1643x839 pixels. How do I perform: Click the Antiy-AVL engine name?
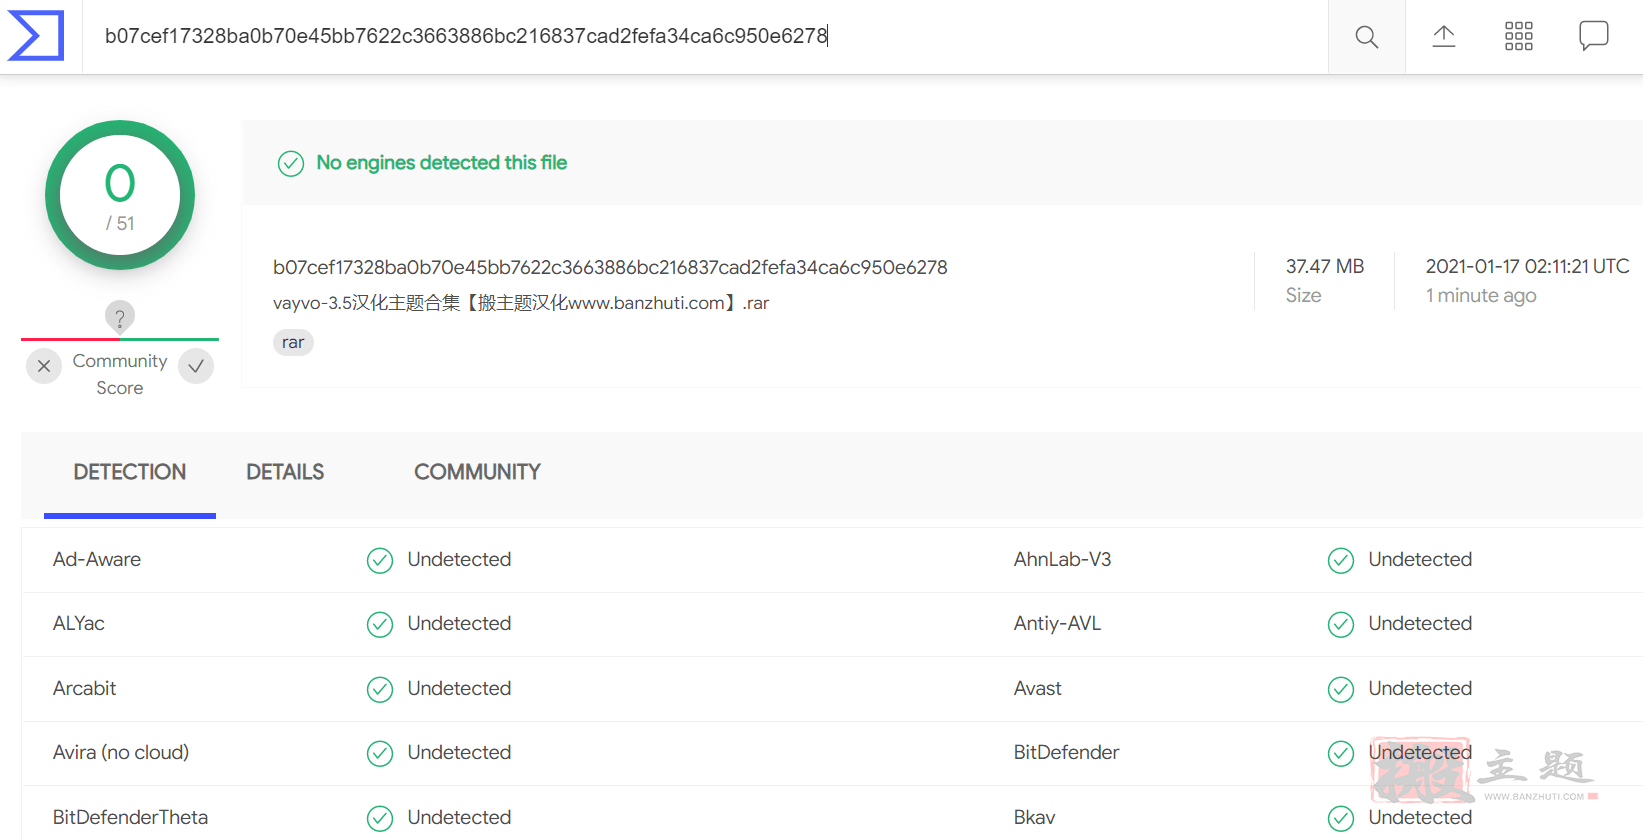click(1057, 623)
